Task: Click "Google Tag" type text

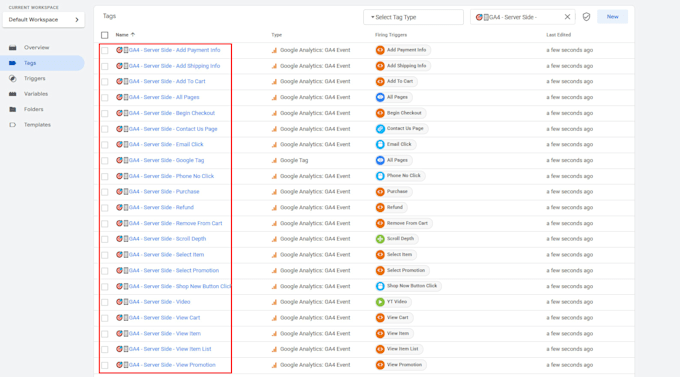Action: [x=294, y=161]
